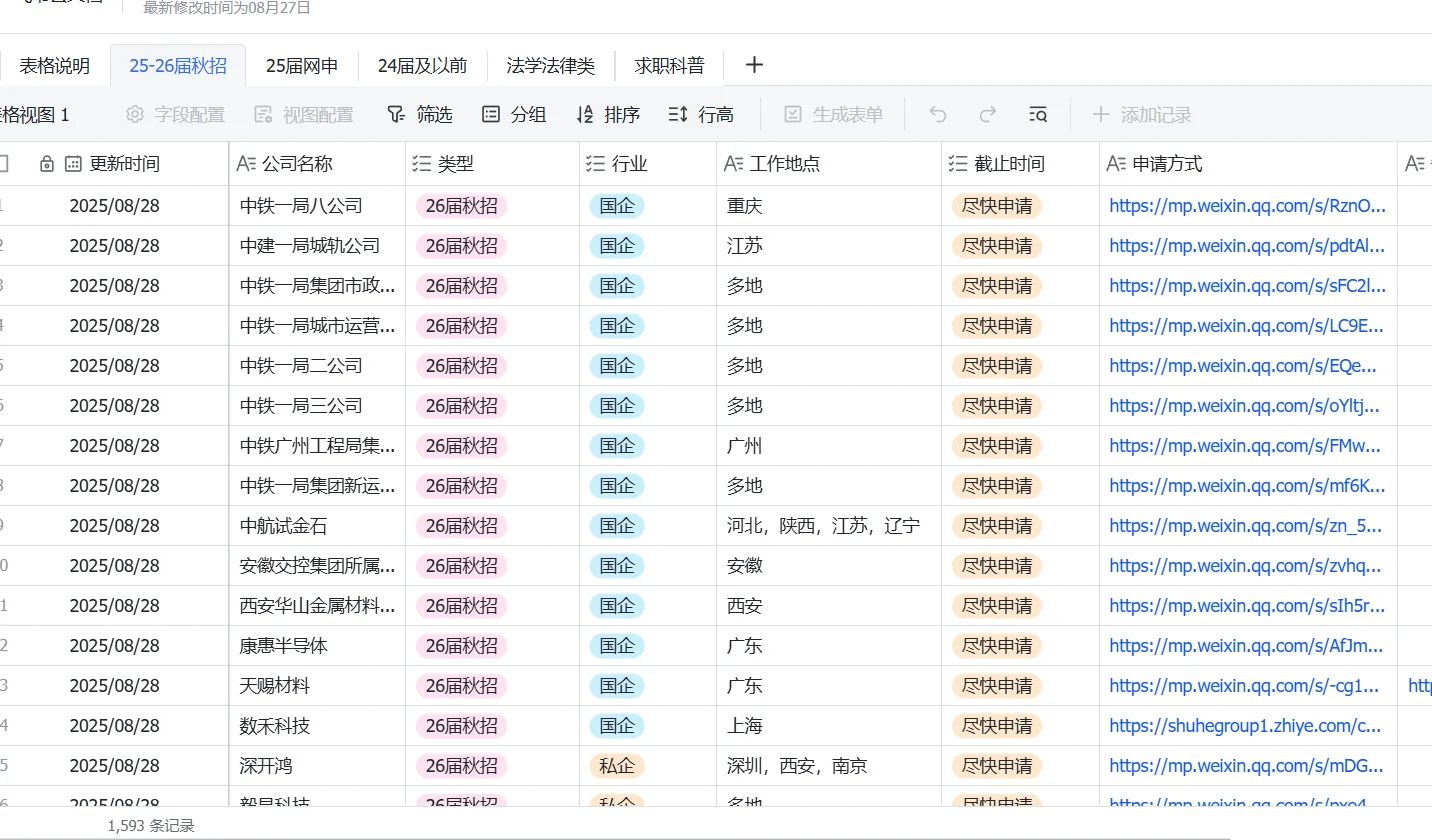Select the 天赐材料 company cell

coord(318,686)
